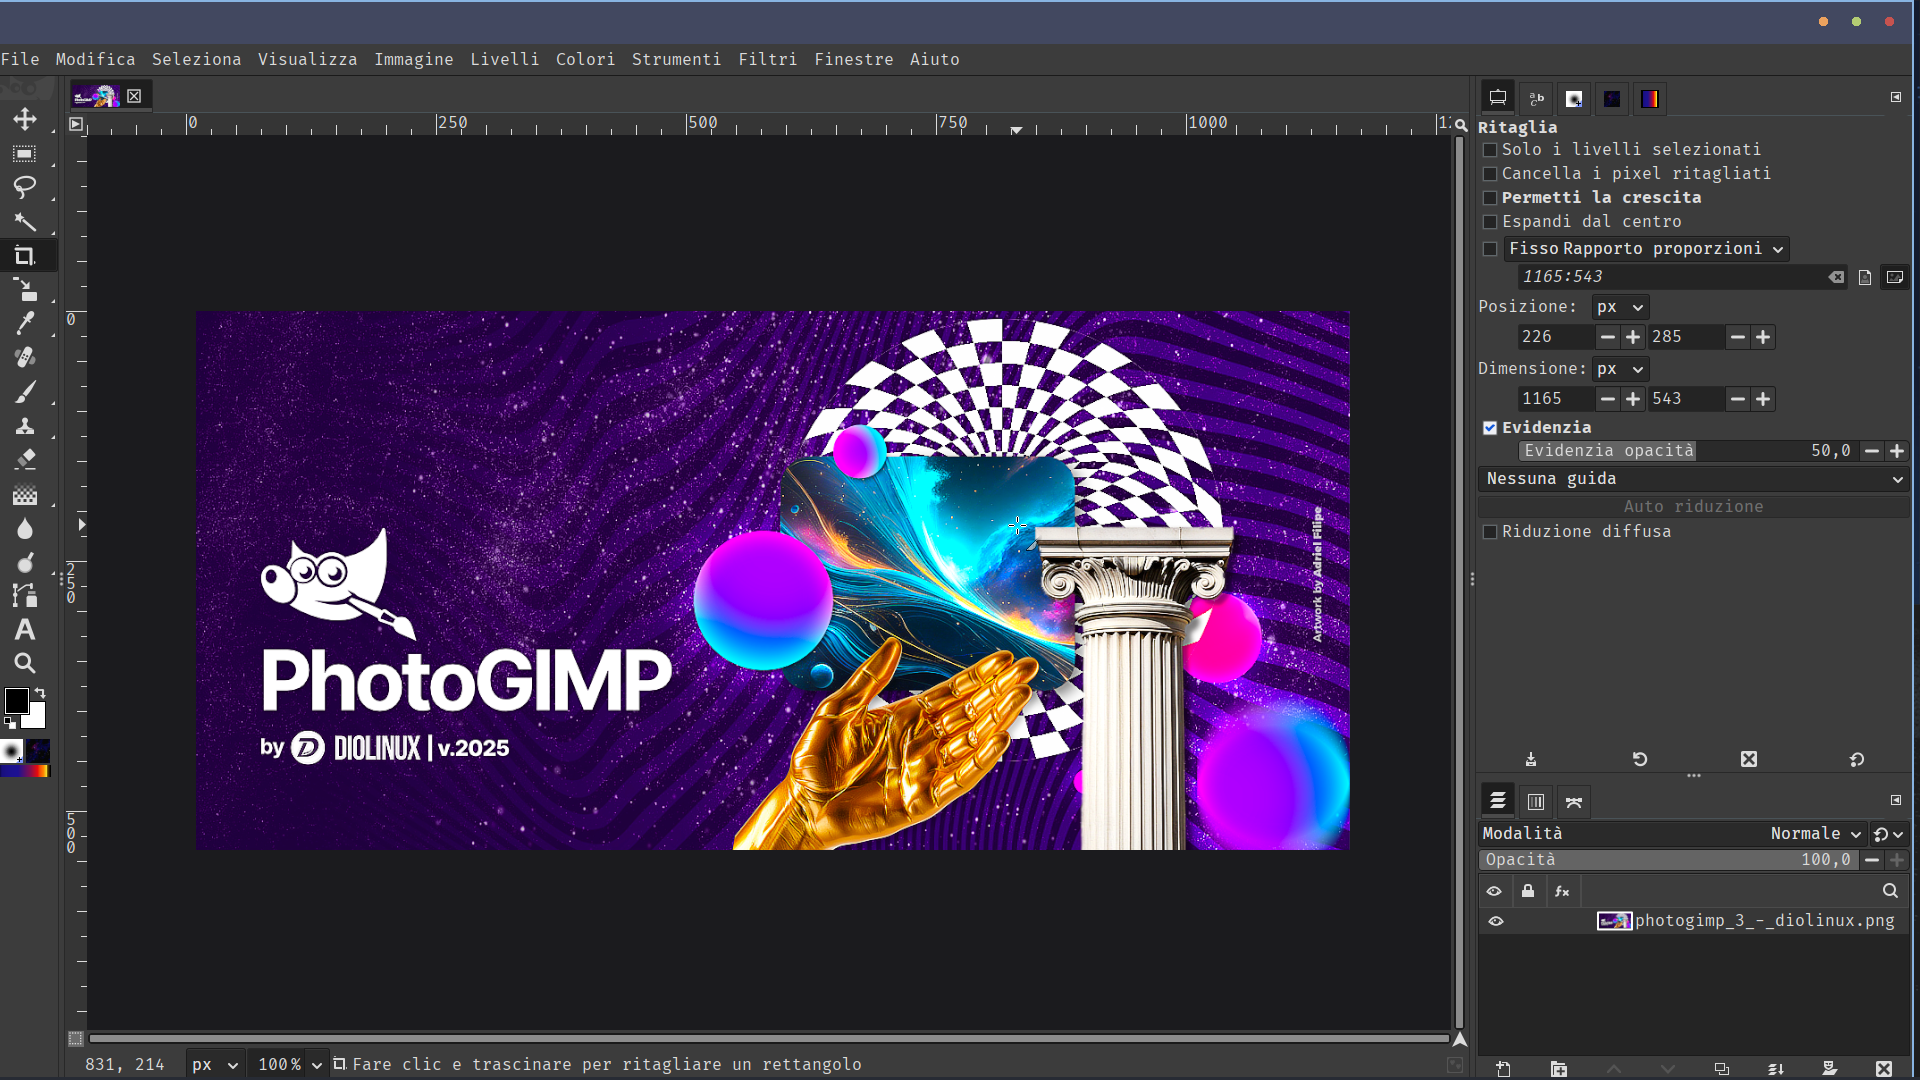Open Fisso Rapporto proporzioni dropdown
Image resolution: width=1920 pixels, height=1080 pixels.
click(x=1647, y=249)
